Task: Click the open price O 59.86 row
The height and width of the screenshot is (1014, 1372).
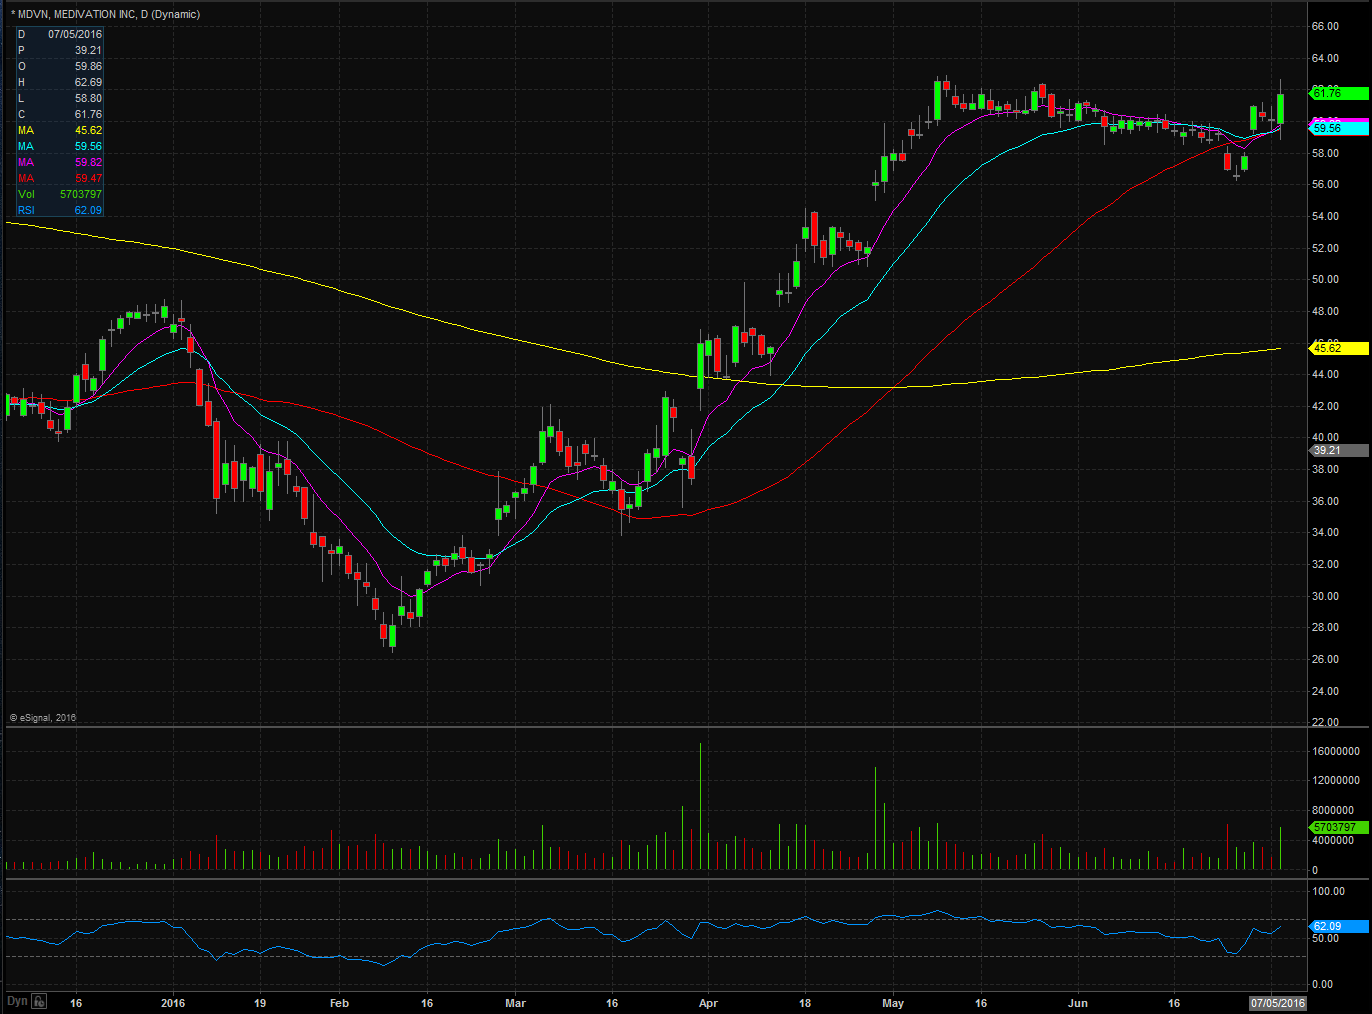Action: 60,66
